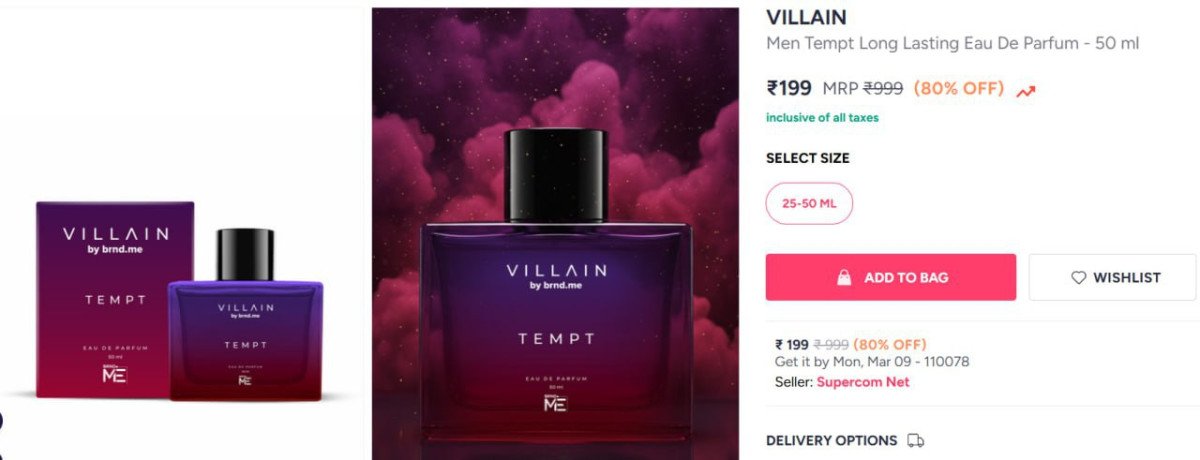Click the struck-through MRP ₹999 price
Viewport: 1200px width, 460px height.
(x=862, y=88)
